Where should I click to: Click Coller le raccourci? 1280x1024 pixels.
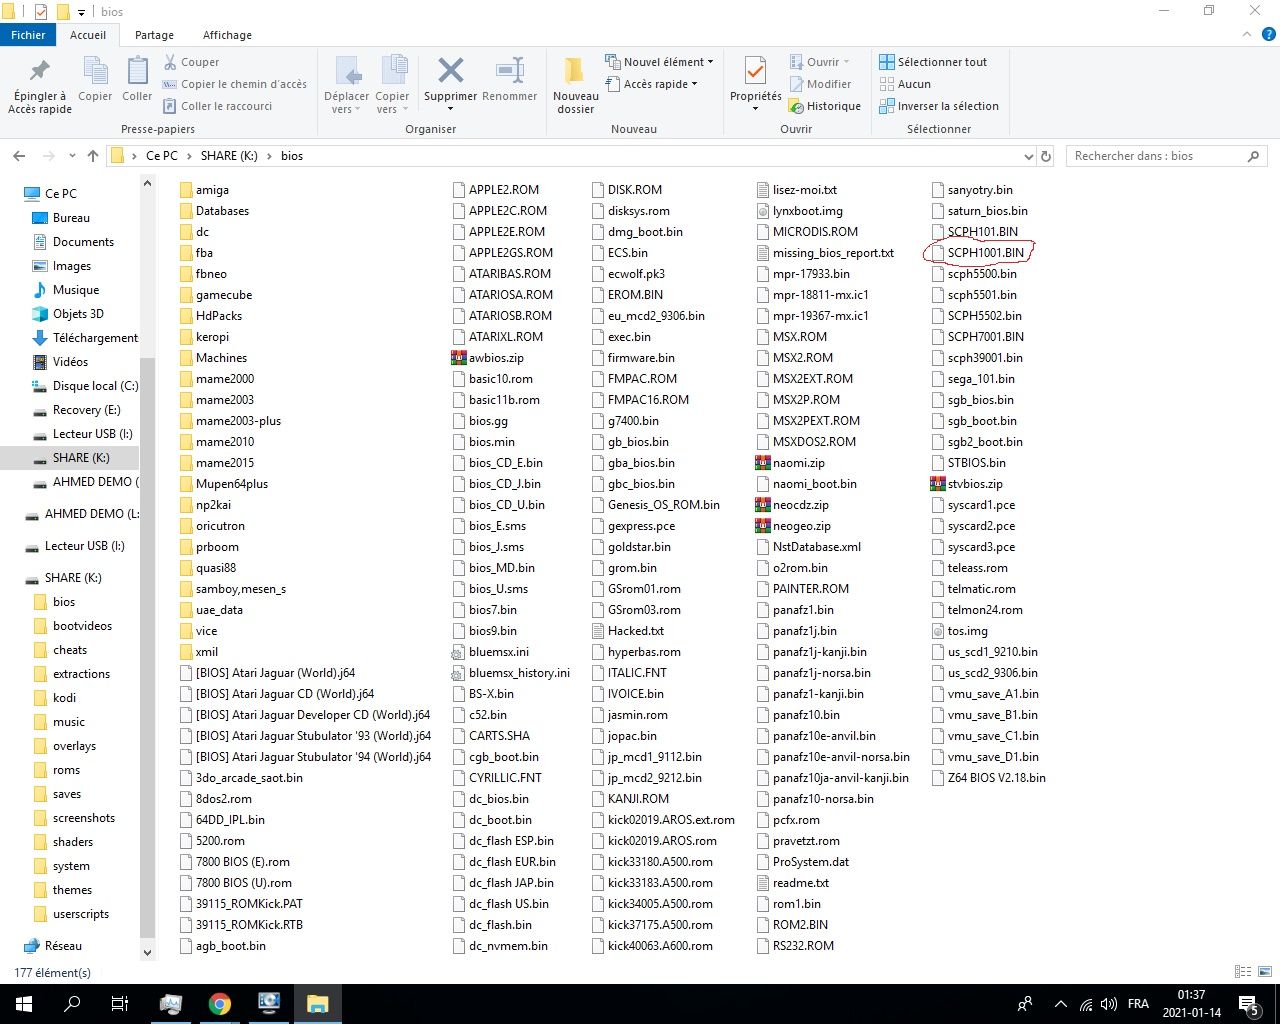(x=217, y=106)
